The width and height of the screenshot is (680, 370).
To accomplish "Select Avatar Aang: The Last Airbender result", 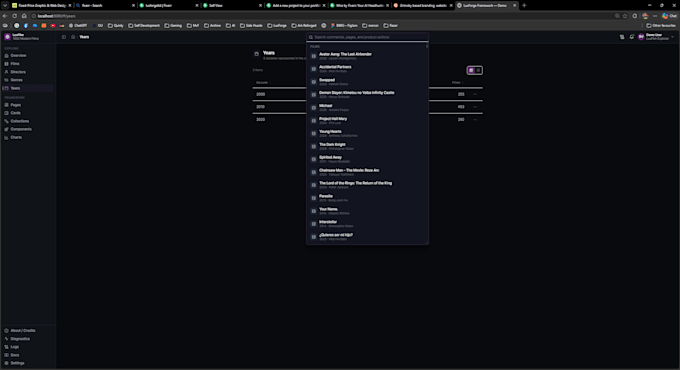I will [367, 56].
